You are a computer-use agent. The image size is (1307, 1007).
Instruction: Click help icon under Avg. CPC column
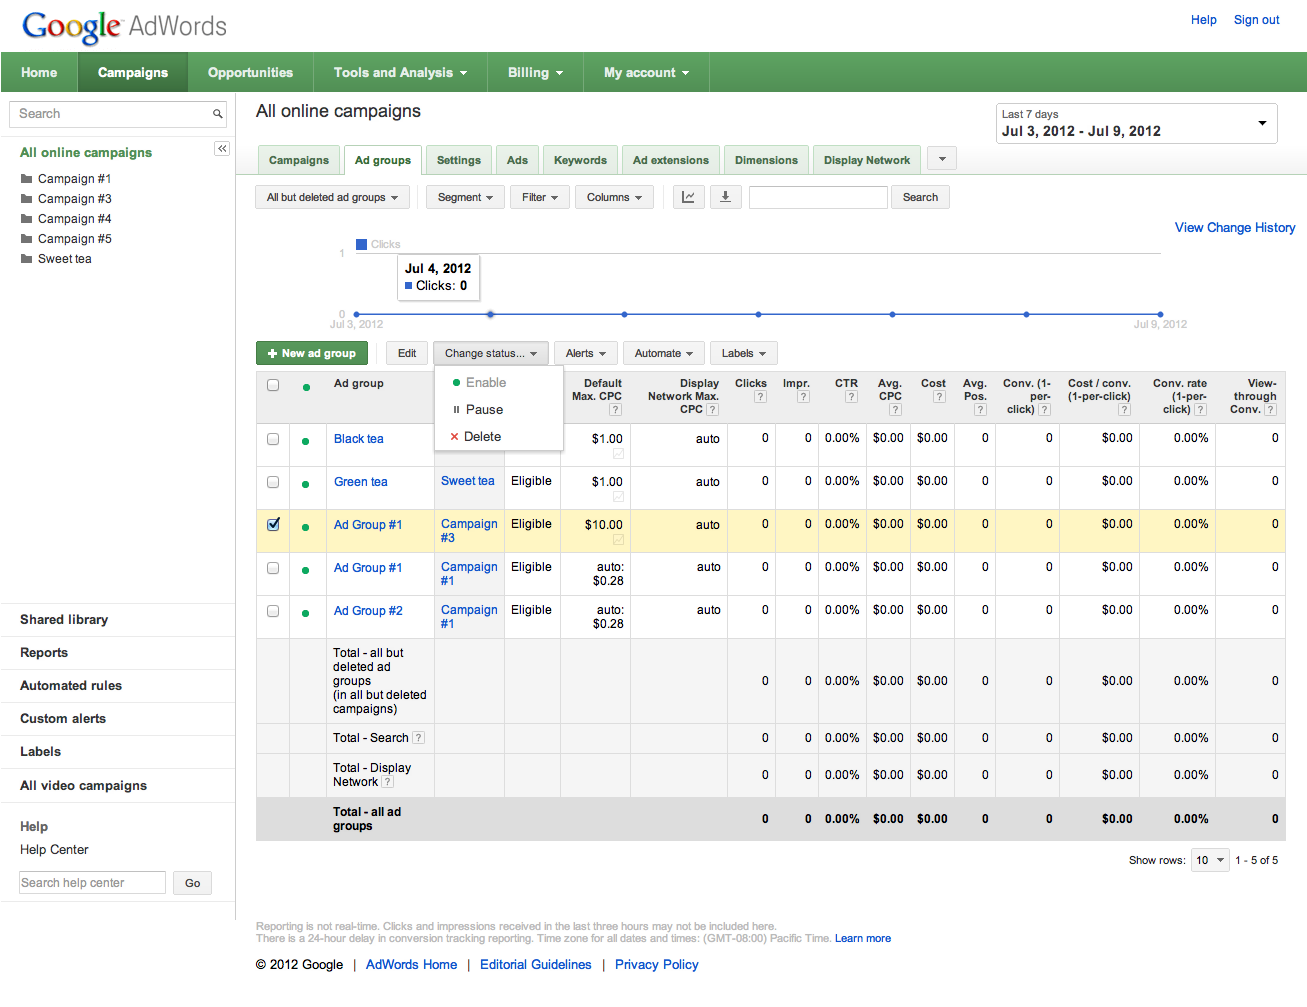pyautogui.click(x=895, y=409)
